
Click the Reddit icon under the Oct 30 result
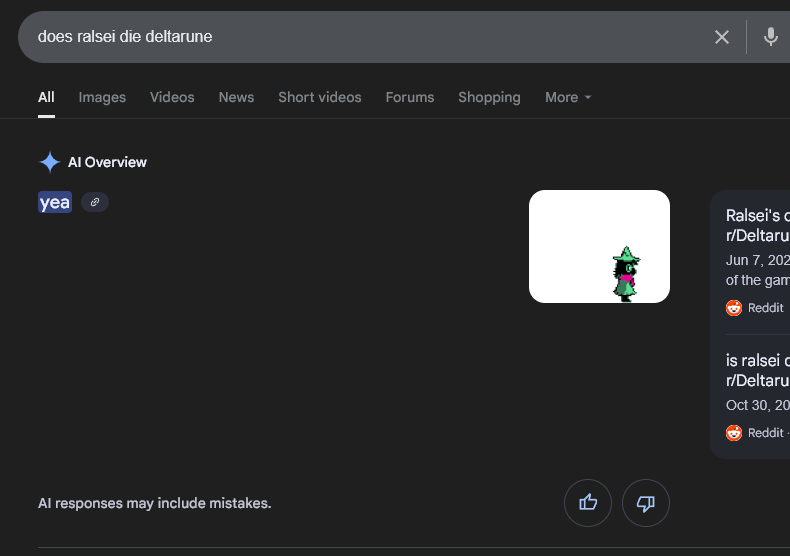click(734, 433)
